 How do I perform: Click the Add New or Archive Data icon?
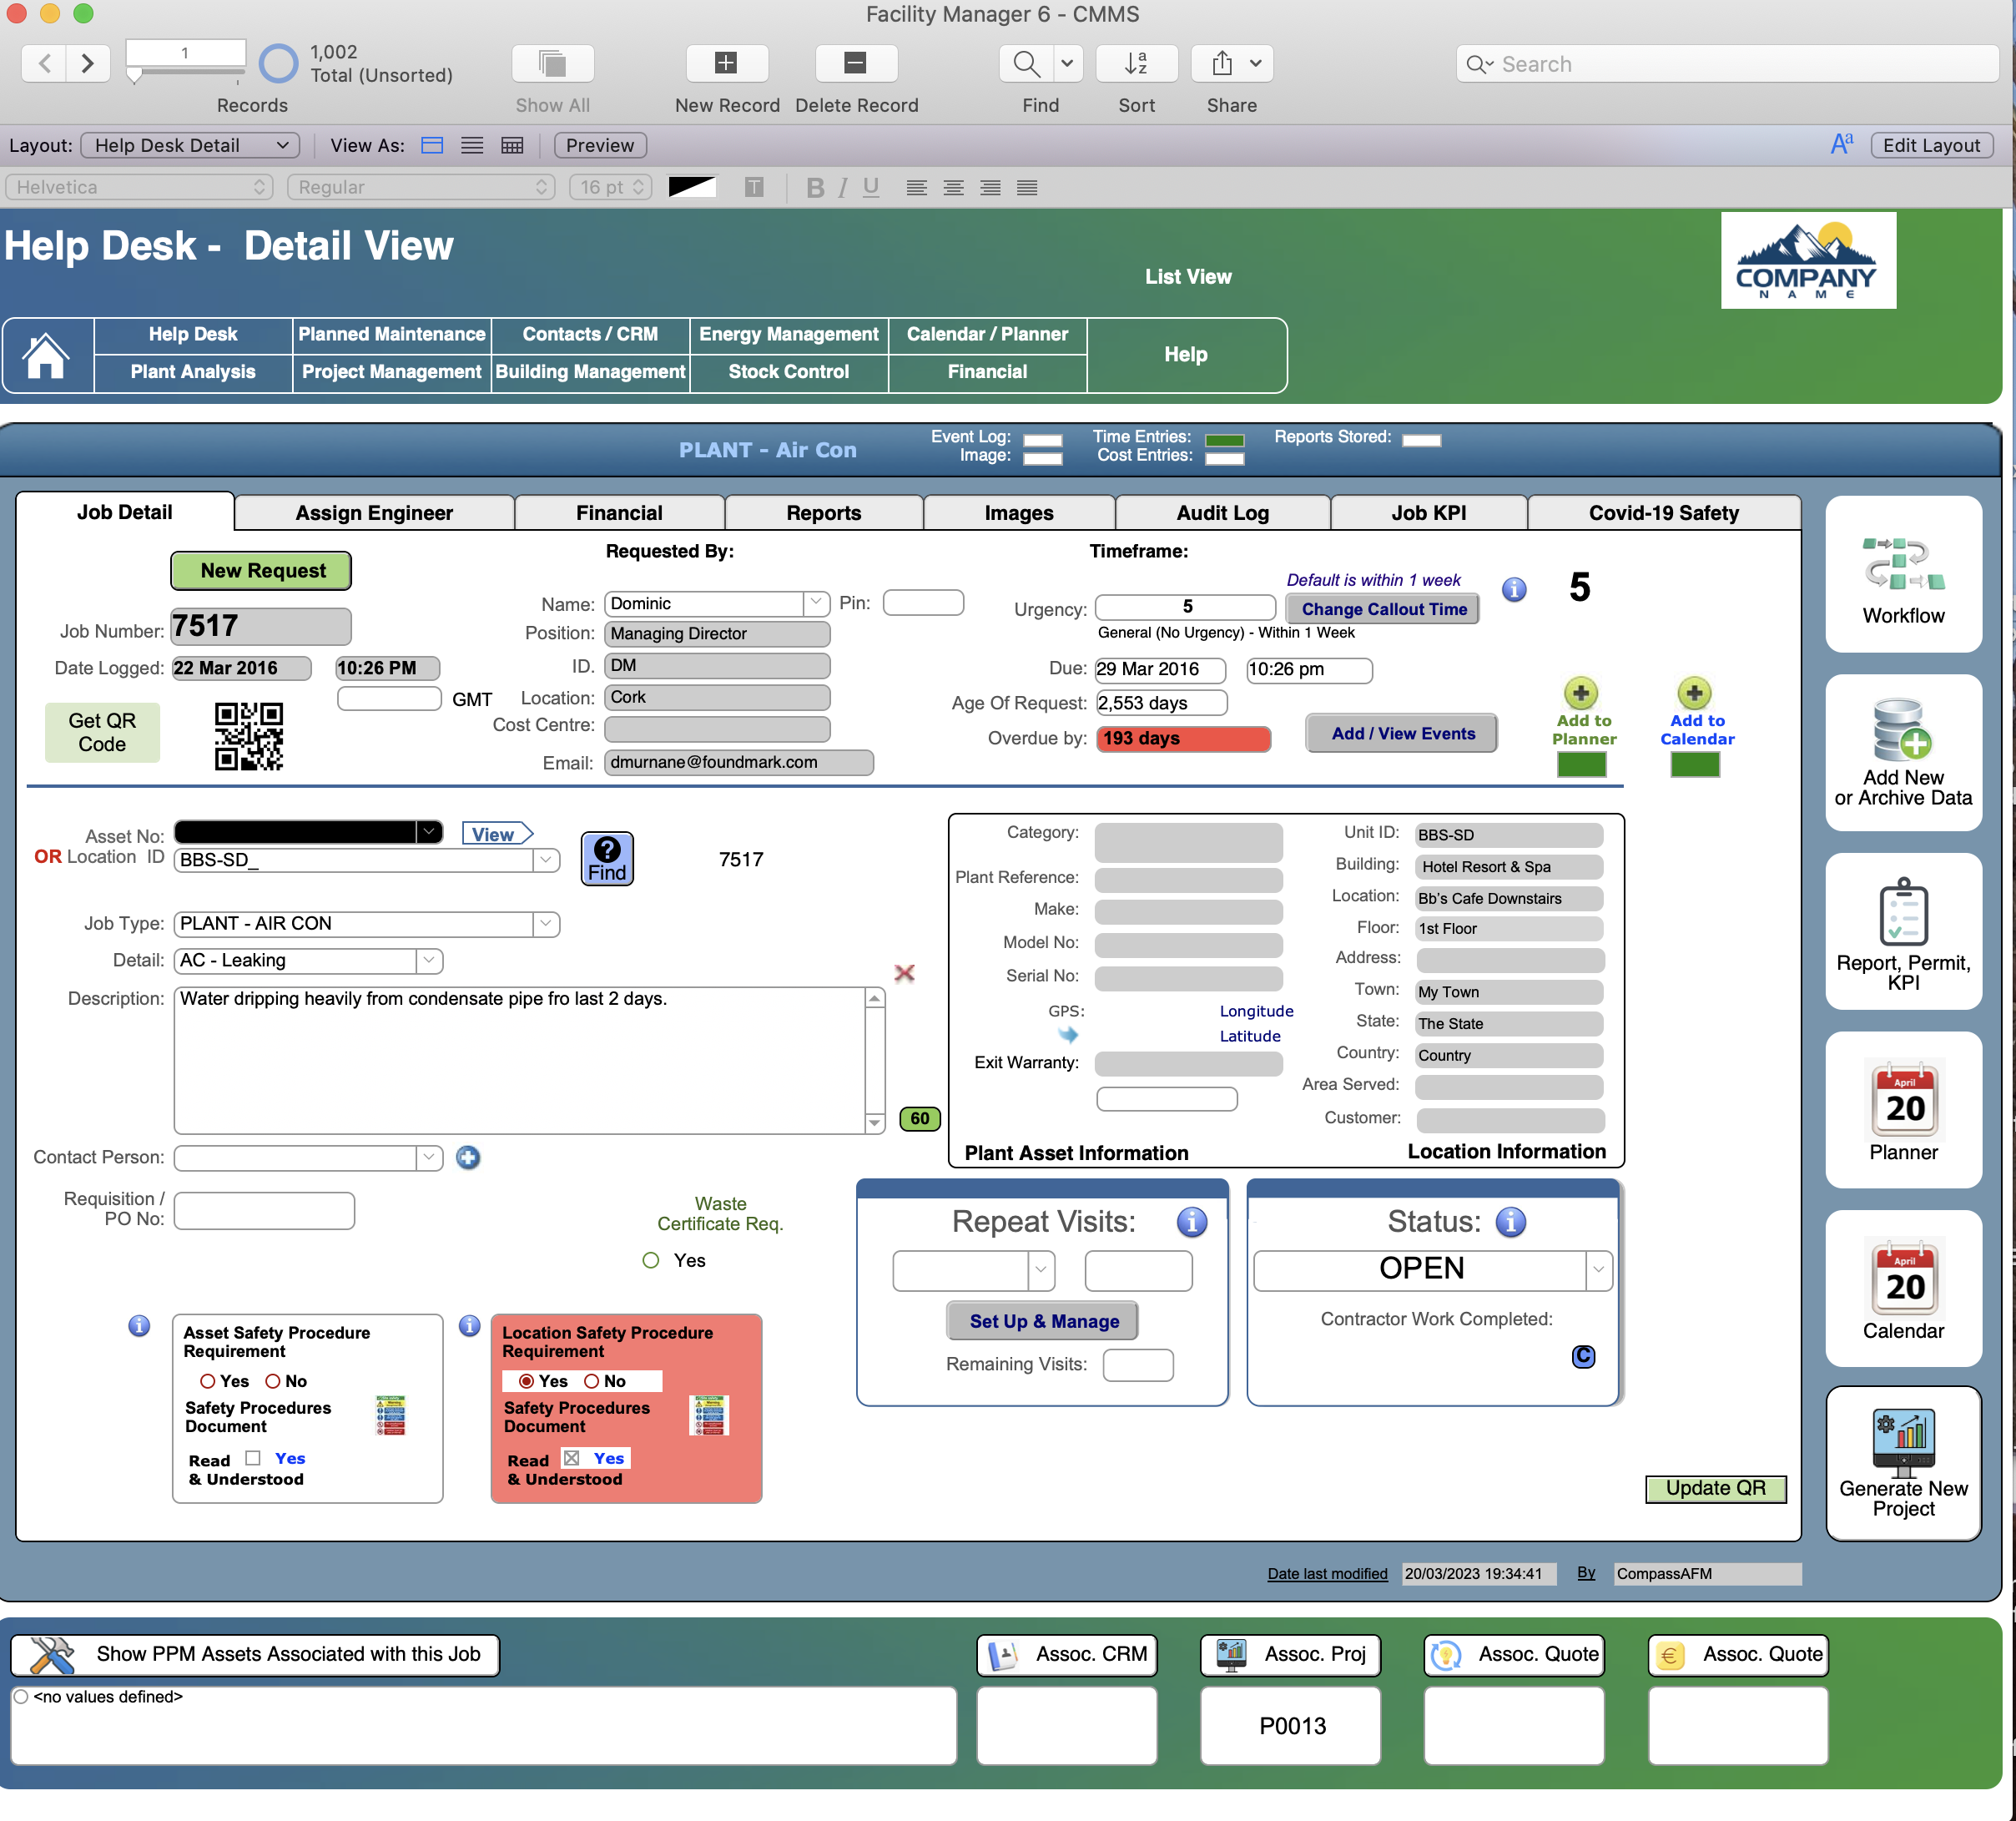click(x=1902, y=750)
